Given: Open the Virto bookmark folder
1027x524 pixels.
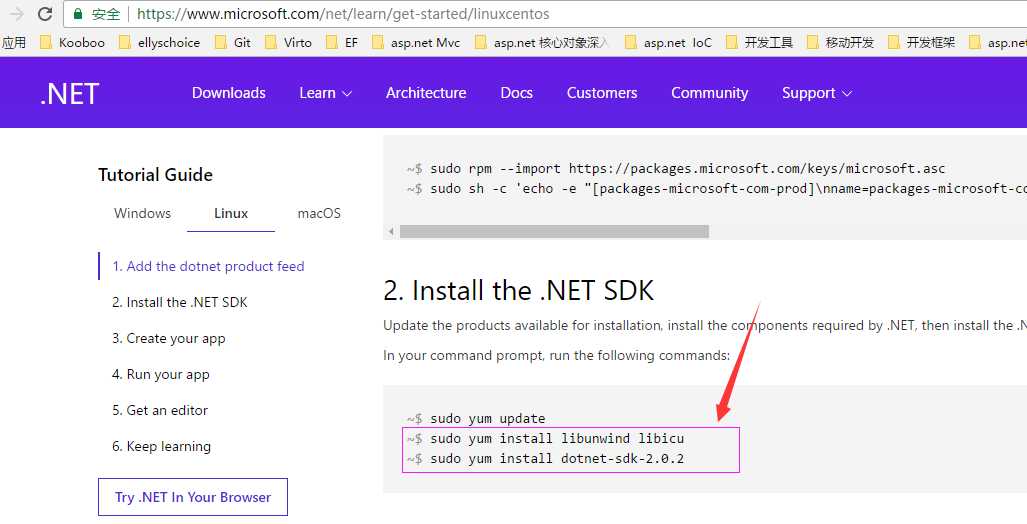Looking at the screenshot, I should coord(288,43).
